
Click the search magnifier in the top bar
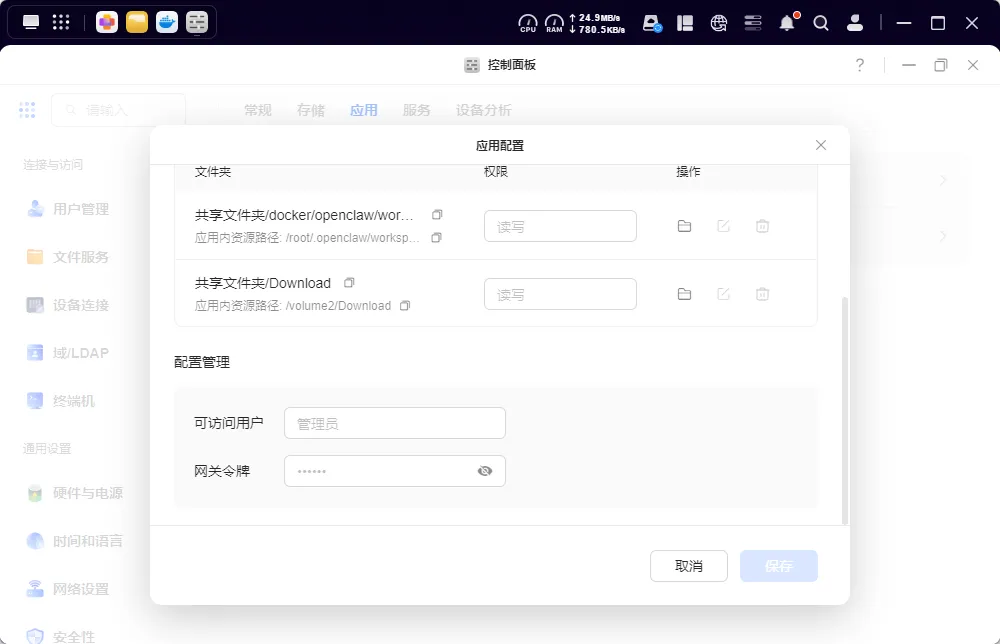point(821,23)
